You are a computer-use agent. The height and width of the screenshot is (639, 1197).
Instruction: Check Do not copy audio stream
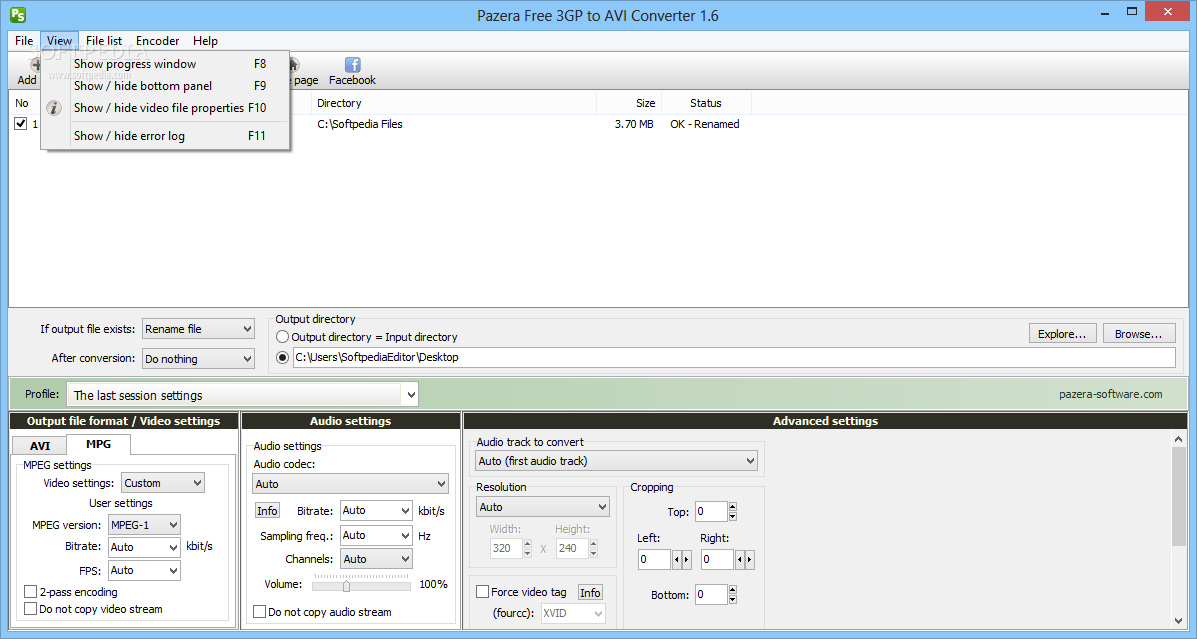(x=260, y=612)
